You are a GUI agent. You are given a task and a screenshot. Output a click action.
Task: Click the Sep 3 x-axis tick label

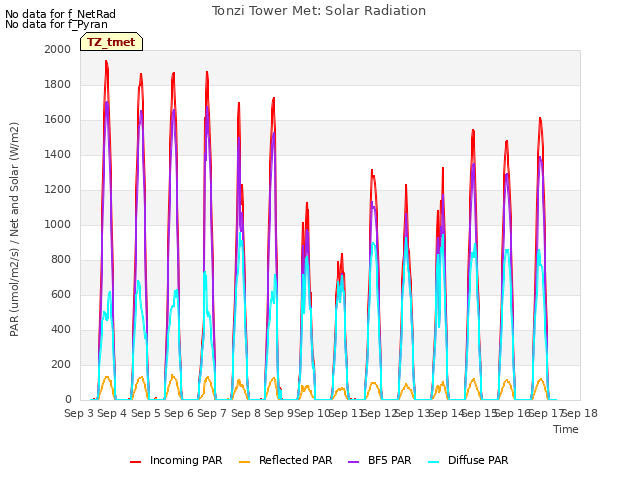point(79,413)
